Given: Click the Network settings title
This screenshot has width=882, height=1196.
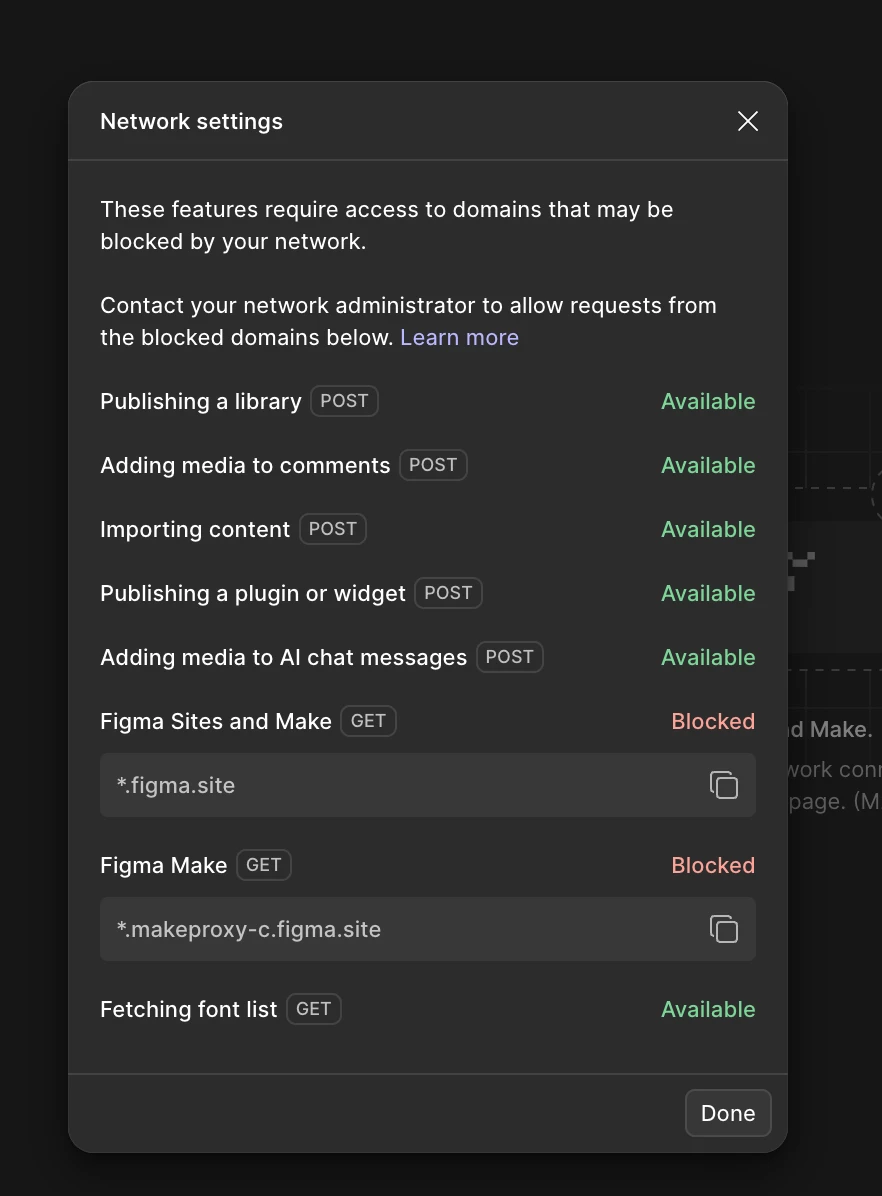Looking at the screenshot, I should coord(192,121).
